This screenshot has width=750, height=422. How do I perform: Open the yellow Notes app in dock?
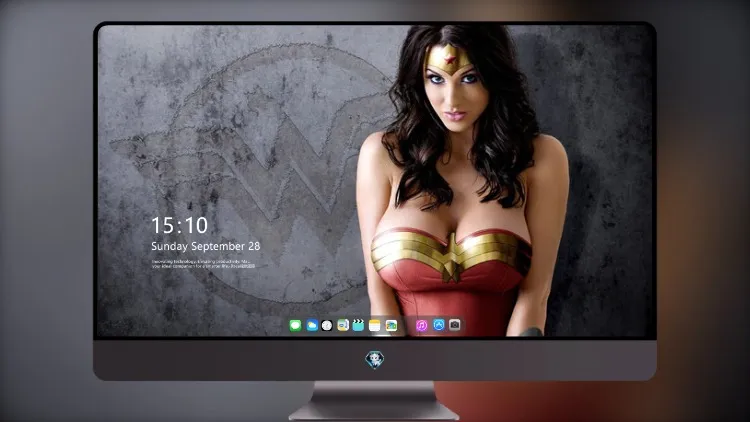click(x=375, y=326)
